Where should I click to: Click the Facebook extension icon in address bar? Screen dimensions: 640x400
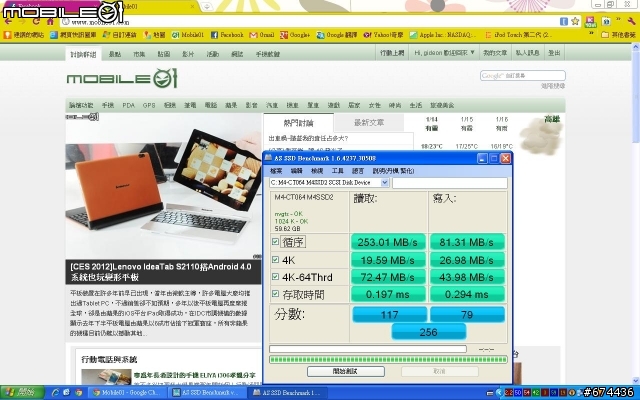pos(564,21)
